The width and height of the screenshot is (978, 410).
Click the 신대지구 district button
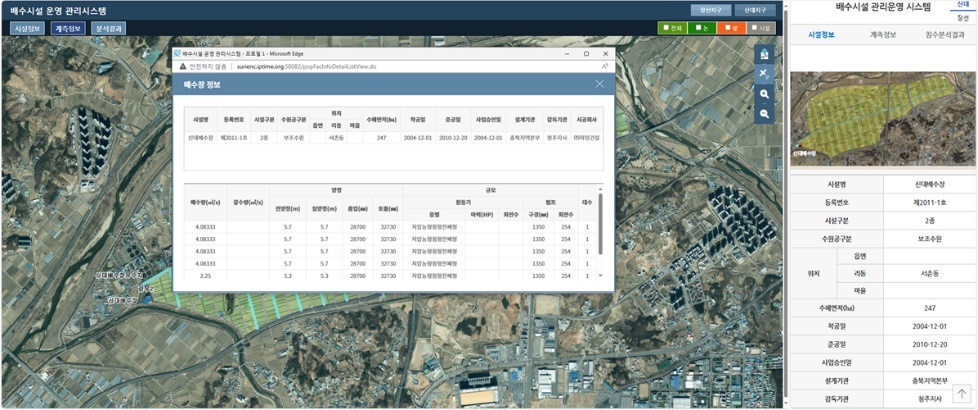click(x=756, y=9)
